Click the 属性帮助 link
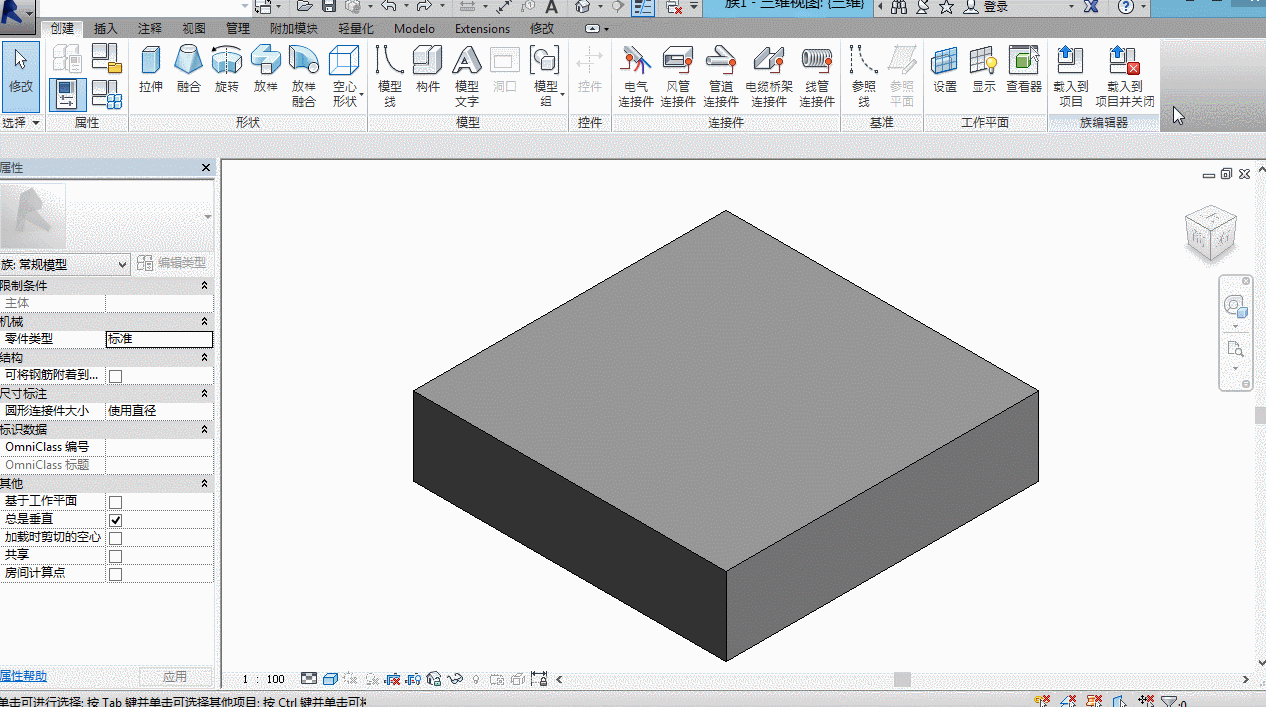The height and width of the screenshot is (707, 1266). [23, 676]
